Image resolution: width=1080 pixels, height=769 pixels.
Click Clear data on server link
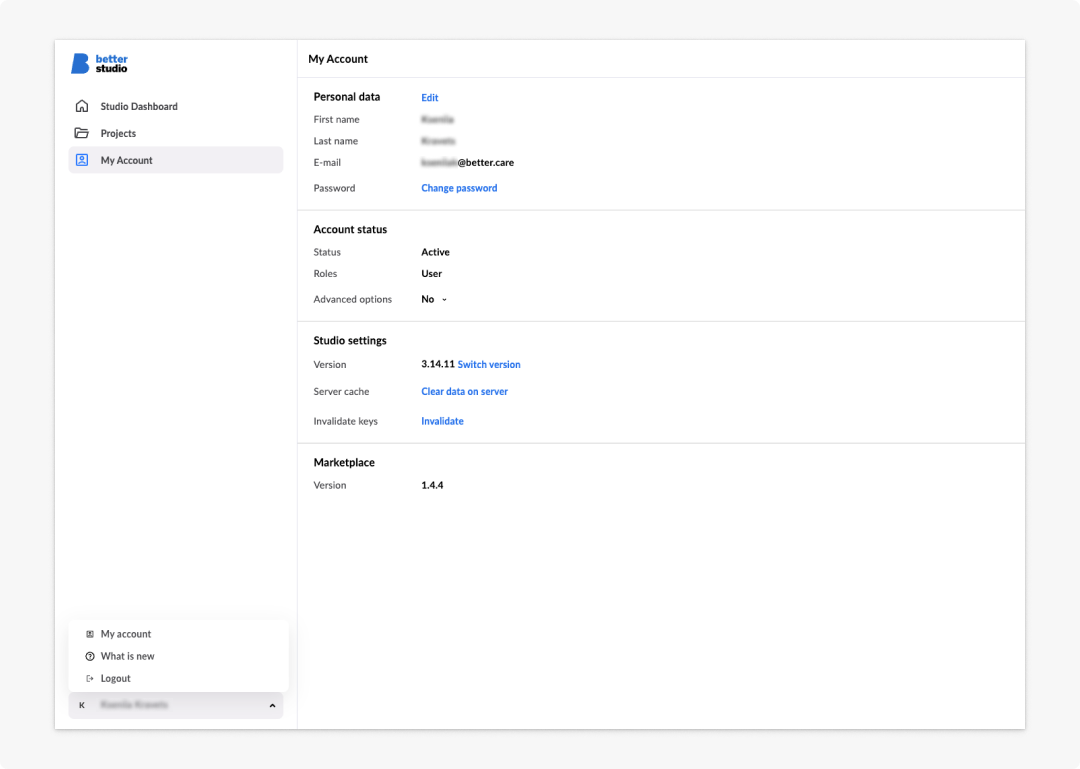pyautogui.click(x=464, y=391)
